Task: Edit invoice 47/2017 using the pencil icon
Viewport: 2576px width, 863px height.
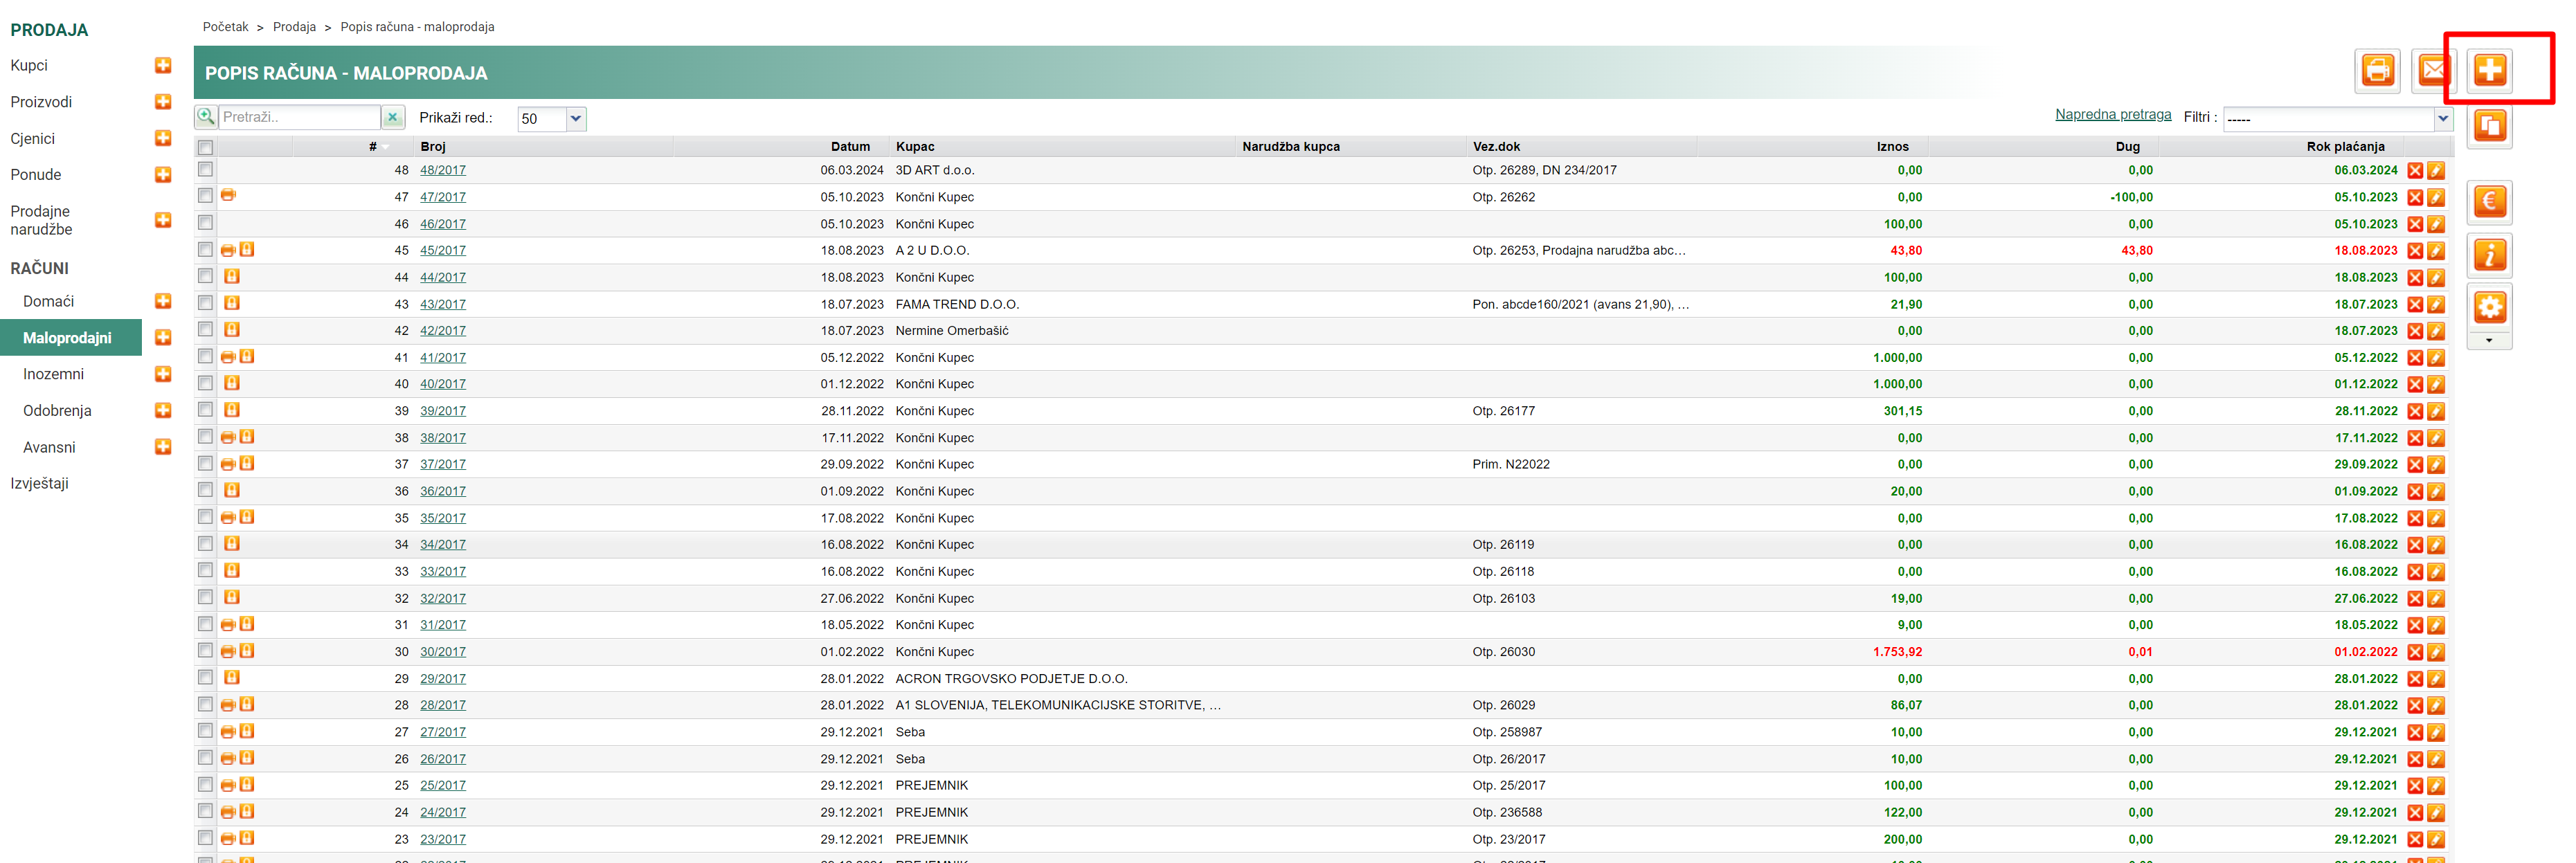Action: click(2436, 198)
